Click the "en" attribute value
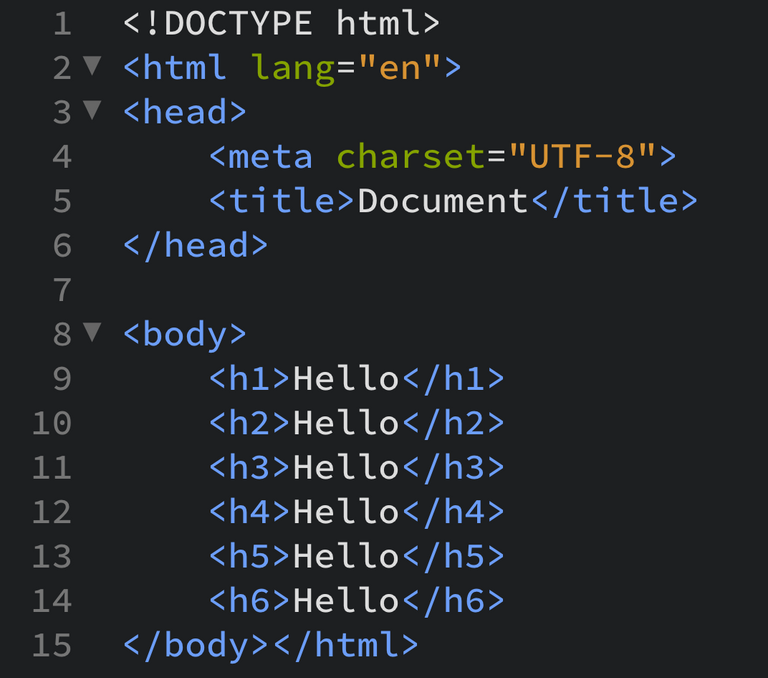This screenshot has width=768, height=678. tap(399, 67)
